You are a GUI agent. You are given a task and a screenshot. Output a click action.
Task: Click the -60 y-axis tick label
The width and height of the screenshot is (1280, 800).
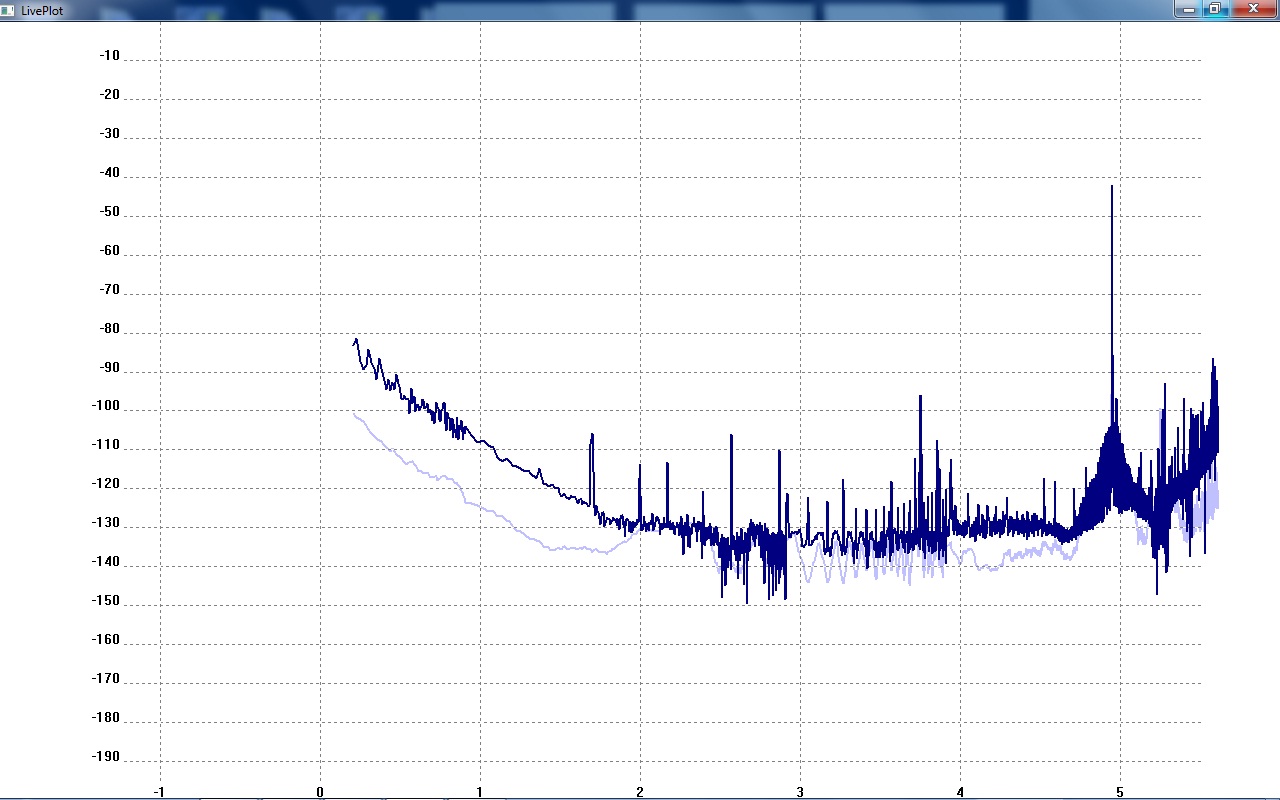click(110, 251)
